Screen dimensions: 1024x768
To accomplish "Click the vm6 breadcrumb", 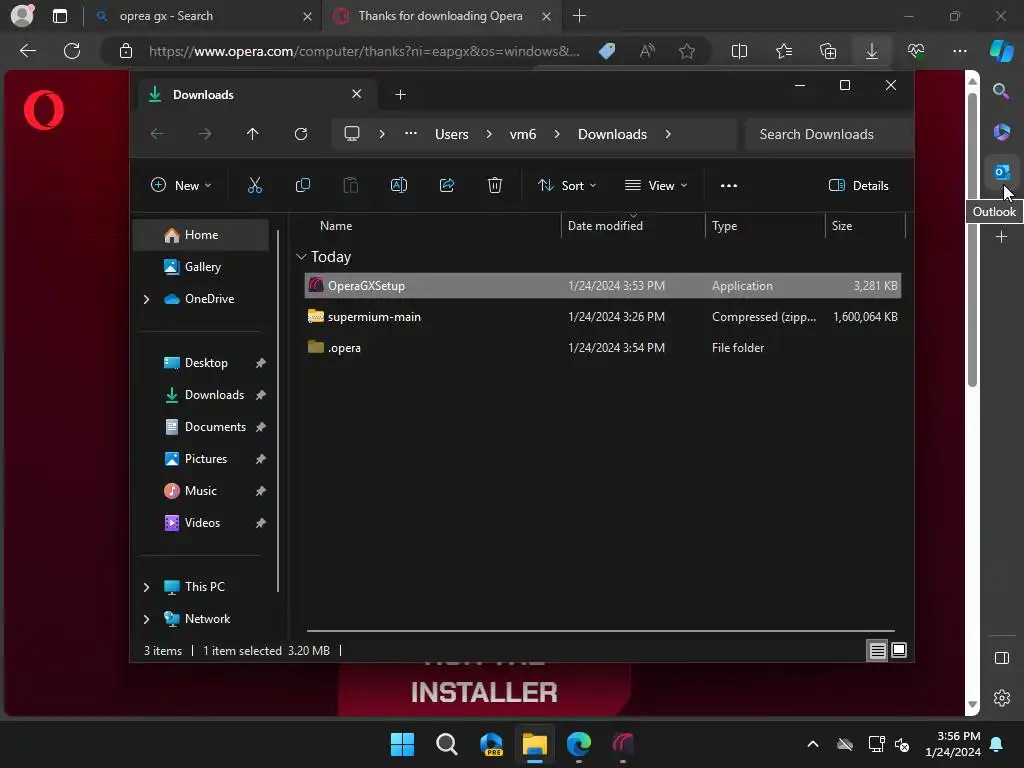I will (522, 134).
